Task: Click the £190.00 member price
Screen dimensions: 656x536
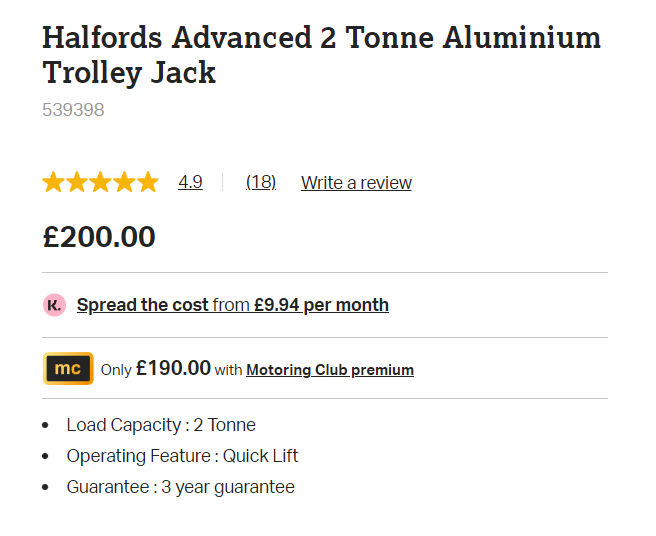Action: click(173, 369)
